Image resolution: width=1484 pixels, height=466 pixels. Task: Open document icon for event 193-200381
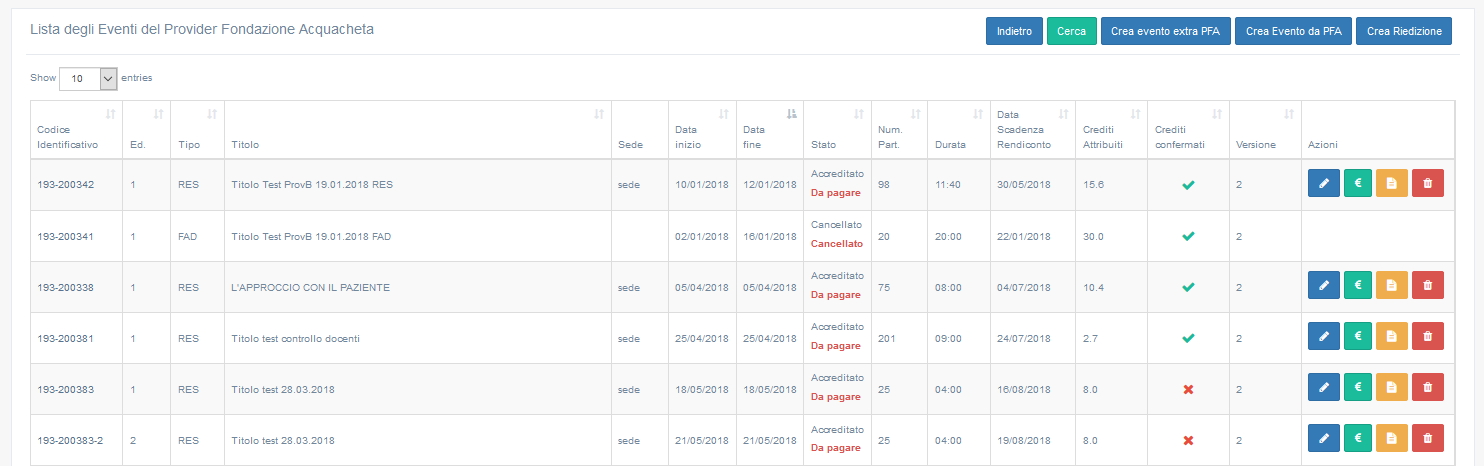pos(1392,337)
